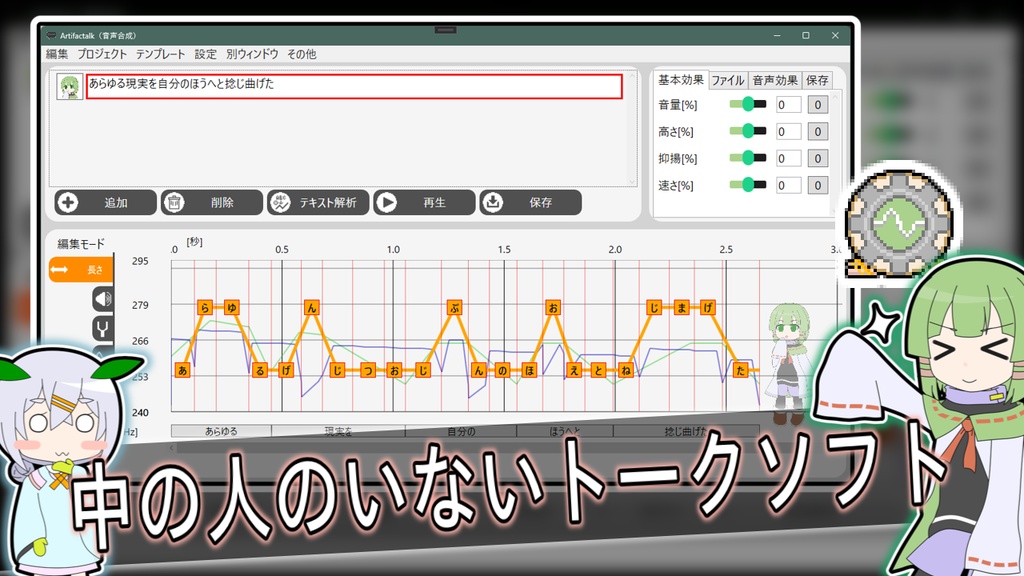The height and width of the screenshot is (576, 1024).
Task: Adjust the 高さ[%] slider
Action: [748, 131]
